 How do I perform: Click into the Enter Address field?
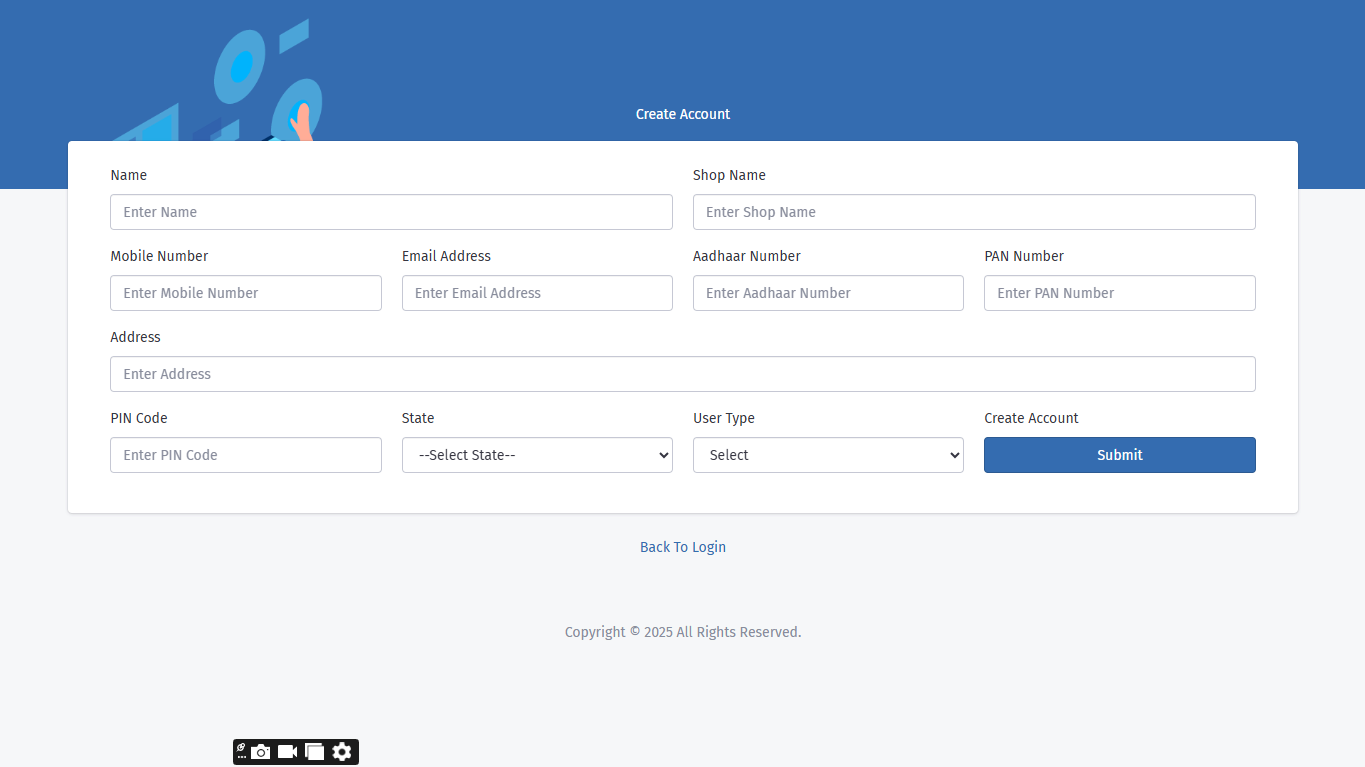click(683, 374)
